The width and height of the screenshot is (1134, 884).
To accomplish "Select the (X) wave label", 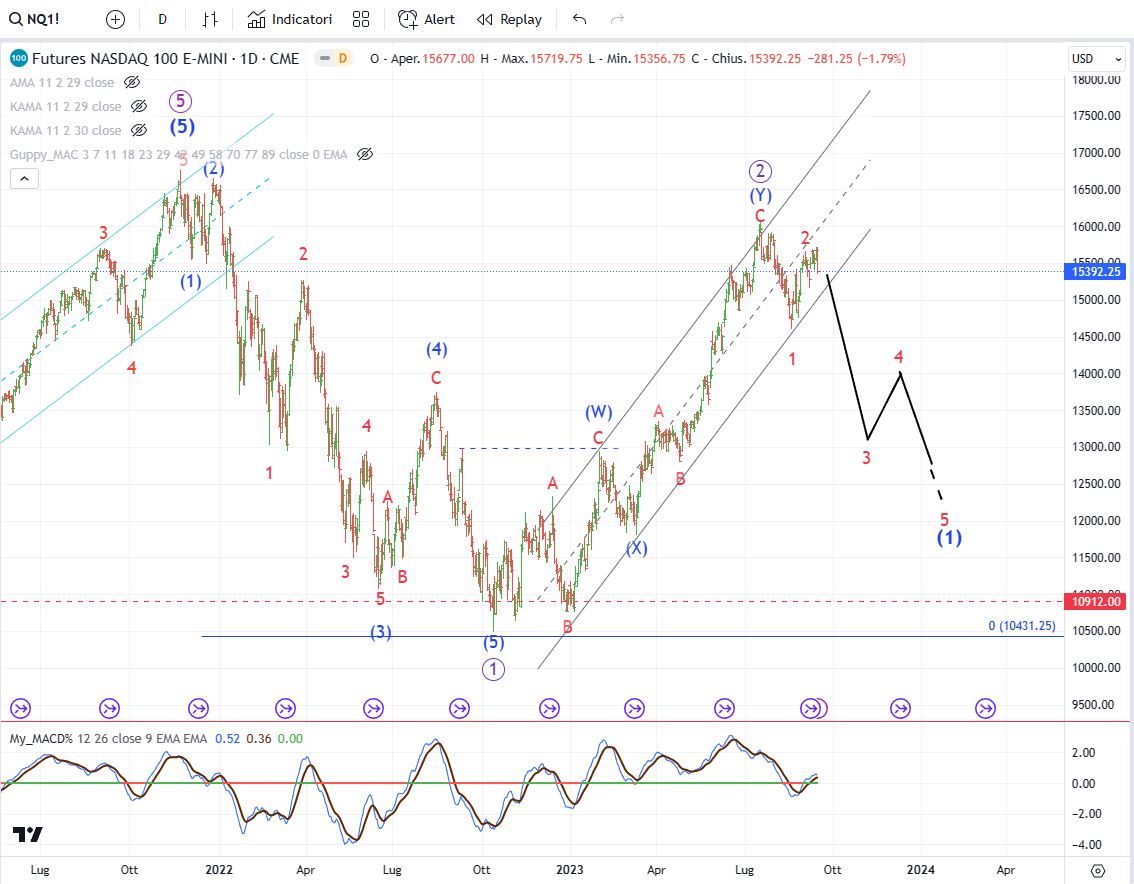I will [x=636, y=548].
